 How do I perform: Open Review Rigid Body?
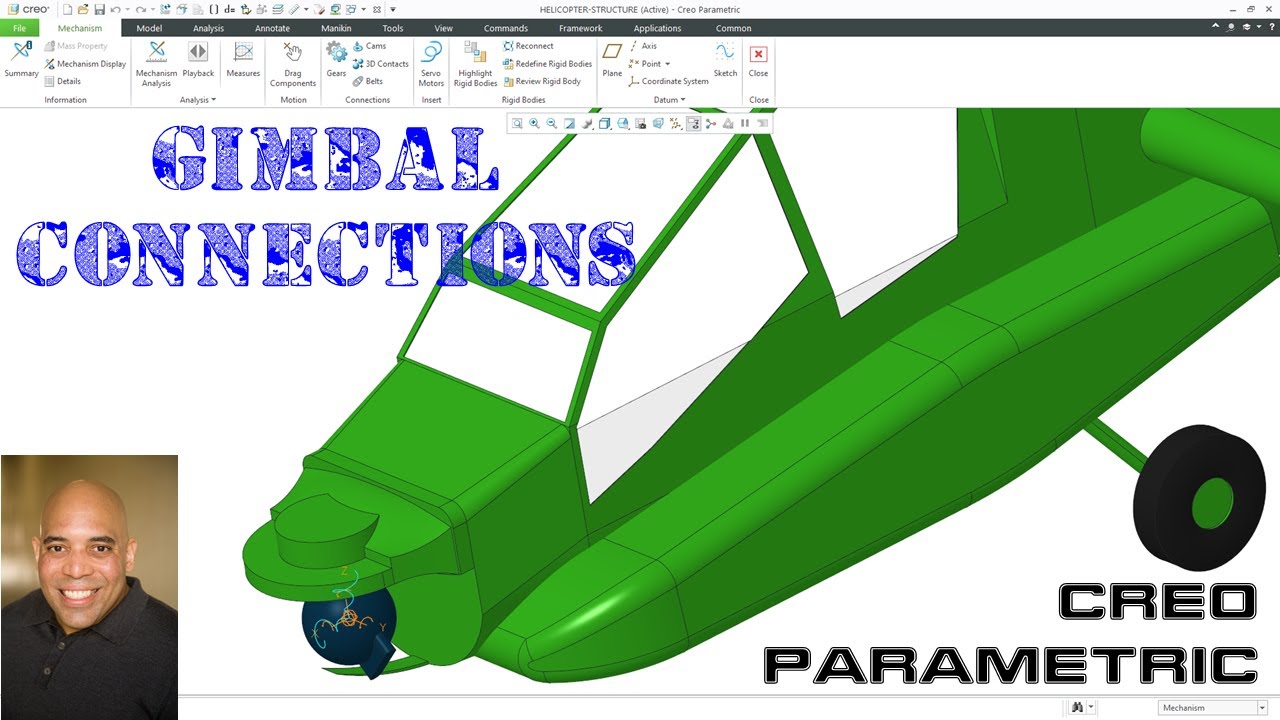point(541,81)
